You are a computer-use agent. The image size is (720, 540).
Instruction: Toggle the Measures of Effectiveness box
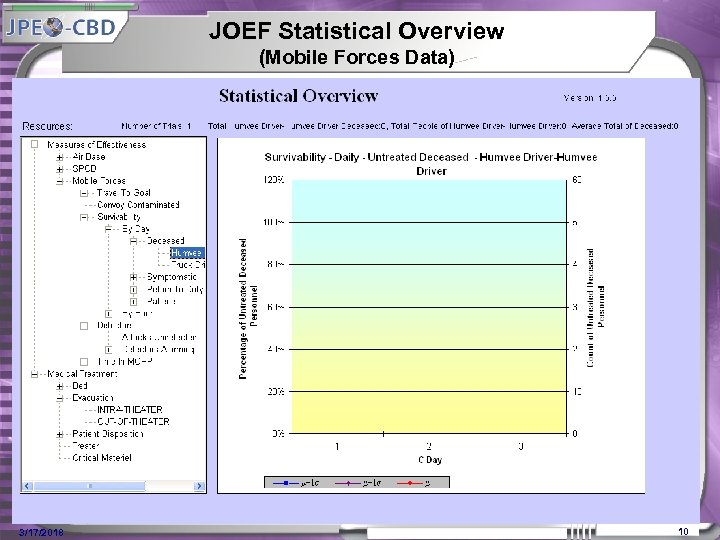34,144
